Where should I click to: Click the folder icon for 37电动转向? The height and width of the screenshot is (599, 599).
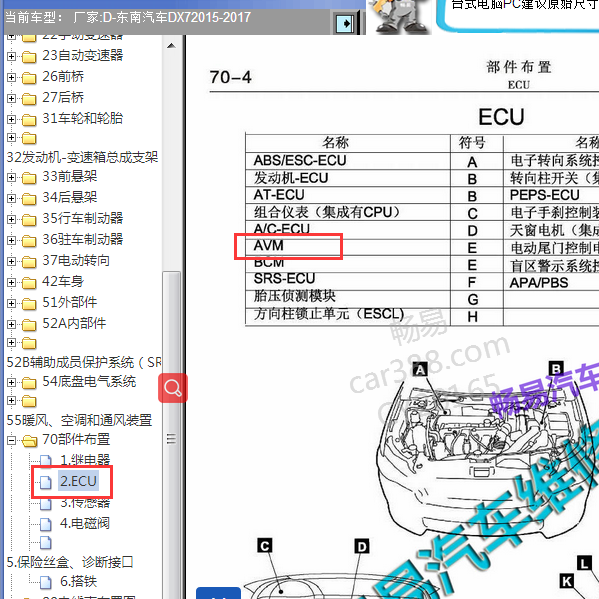29,262
